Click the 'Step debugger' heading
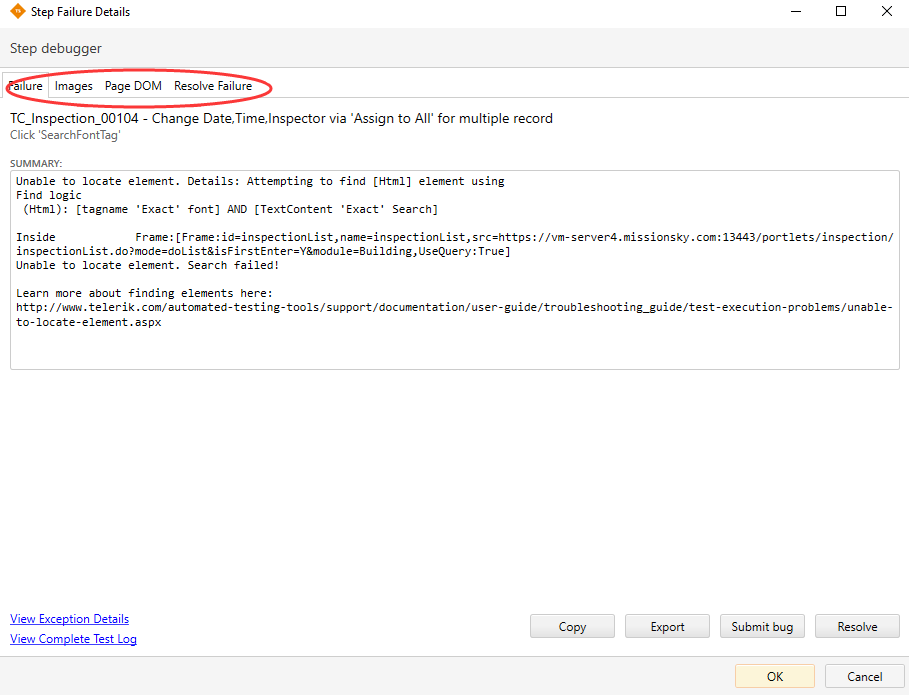Viewport: 909px width, 695px height. pyautogui.click(x=56, y=48)
